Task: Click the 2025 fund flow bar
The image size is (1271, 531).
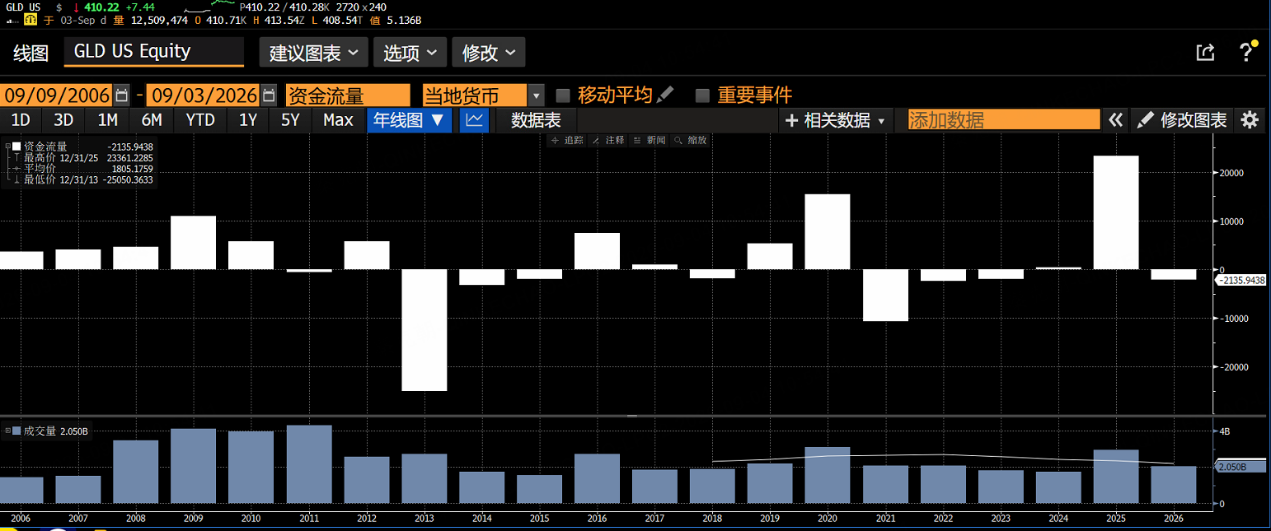Action: (x=1116, y=212)
